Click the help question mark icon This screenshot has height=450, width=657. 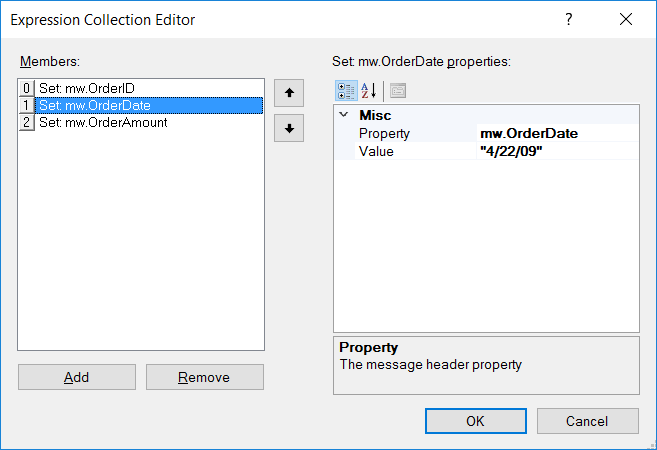click(569, 19)
